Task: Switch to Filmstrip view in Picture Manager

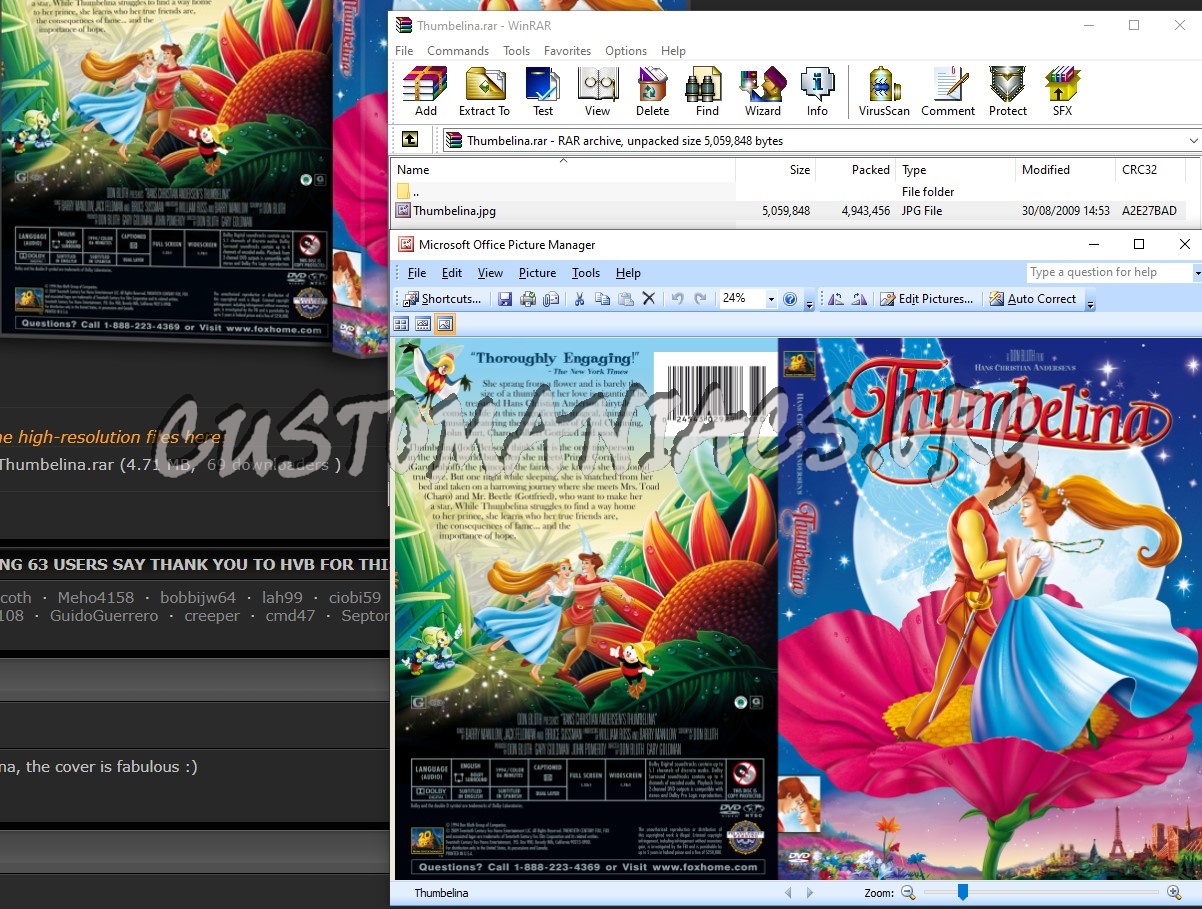Action: (423, 324)
